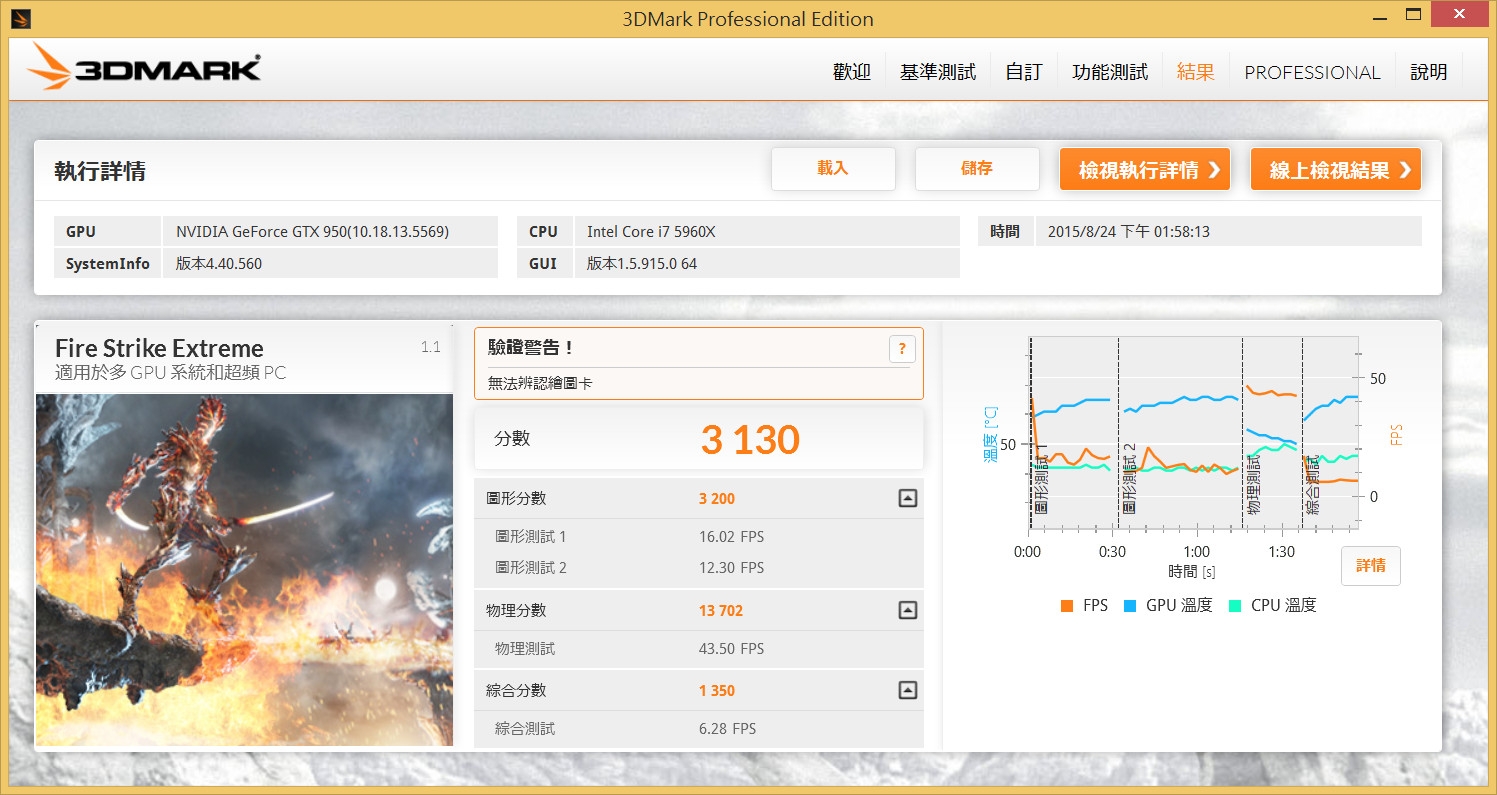Close the 3DMark window
The width and height of the screenshot is (1497, 795).
(1462, 14)
